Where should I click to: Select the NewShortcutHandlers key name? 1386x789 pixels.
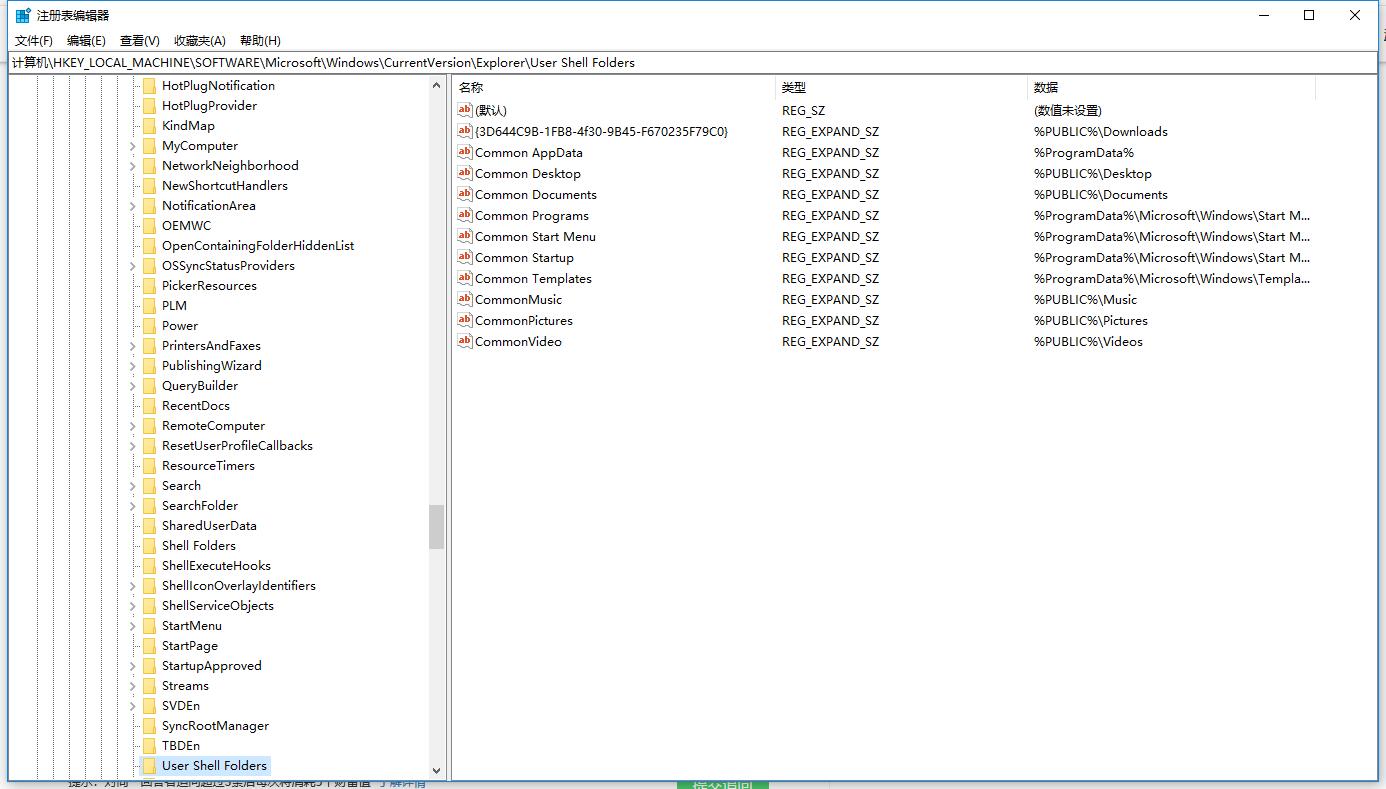point(225,185)
